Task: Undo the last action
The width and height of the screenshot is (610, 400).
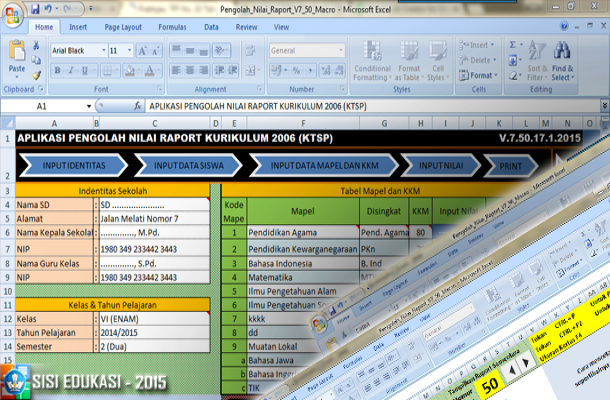Action: pos(48,9)
